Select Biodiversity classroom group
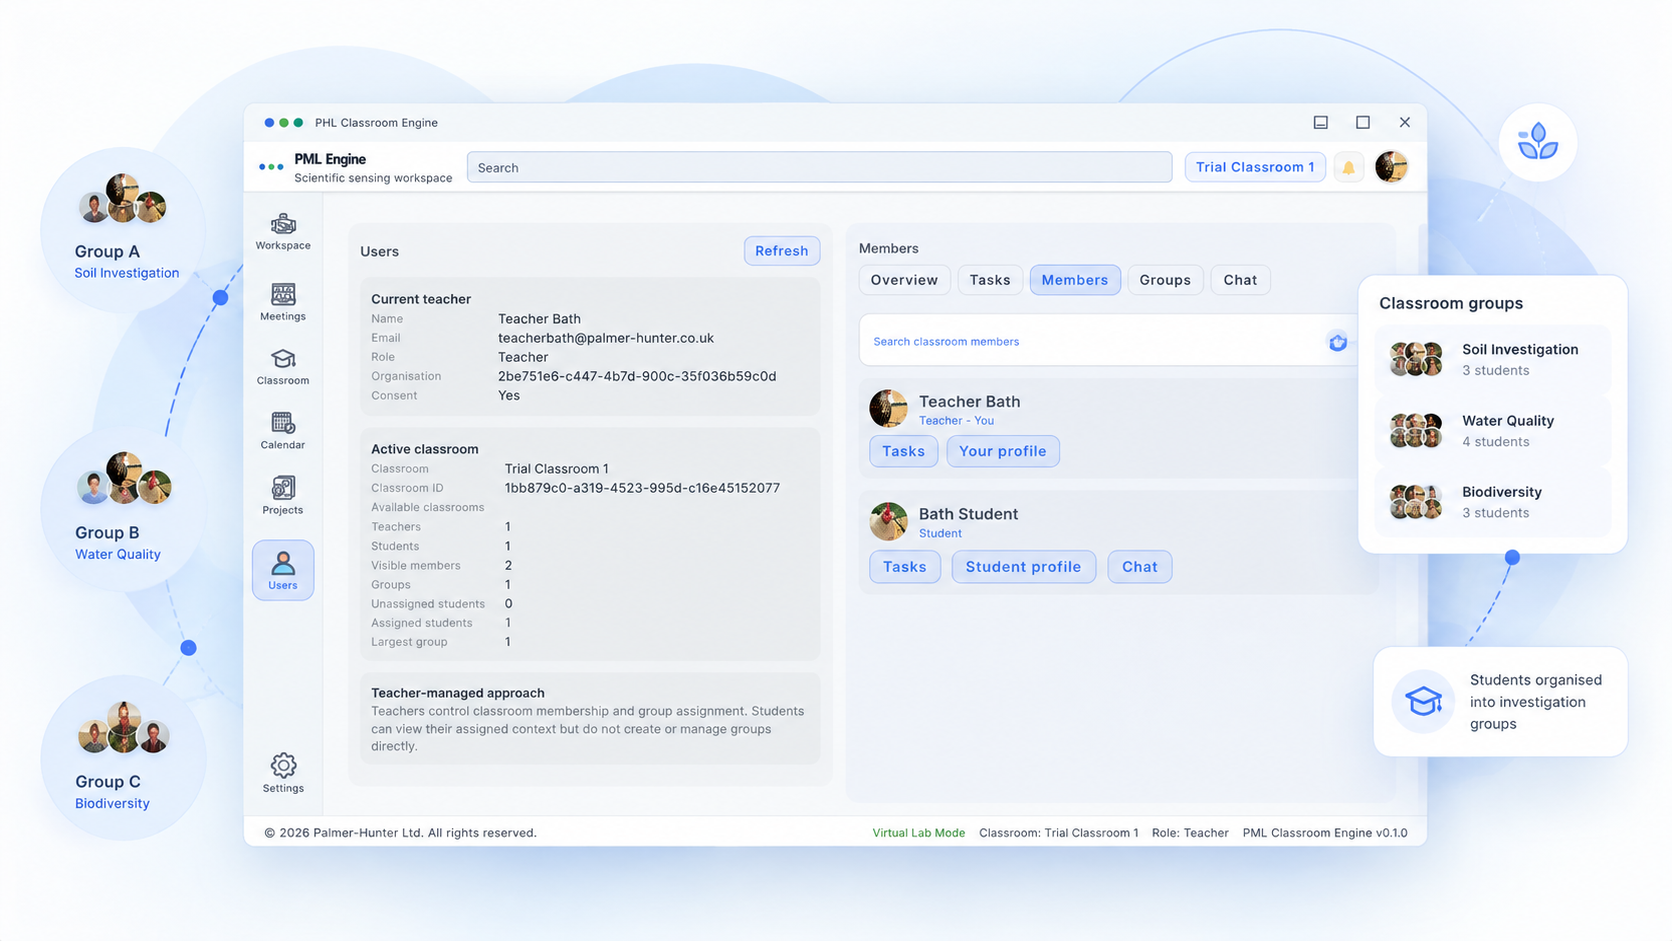The width and height of the screenshot is (1672, 941). click(x=1493, y=502)
